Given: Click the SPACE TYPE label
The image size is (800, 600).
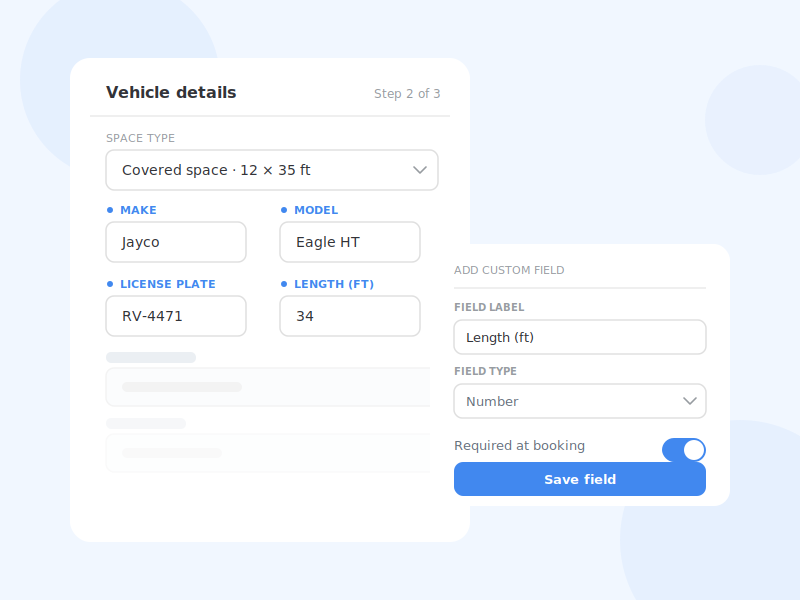Looking at the screenshot, I should pyautogui.click(x=140, y=138).
